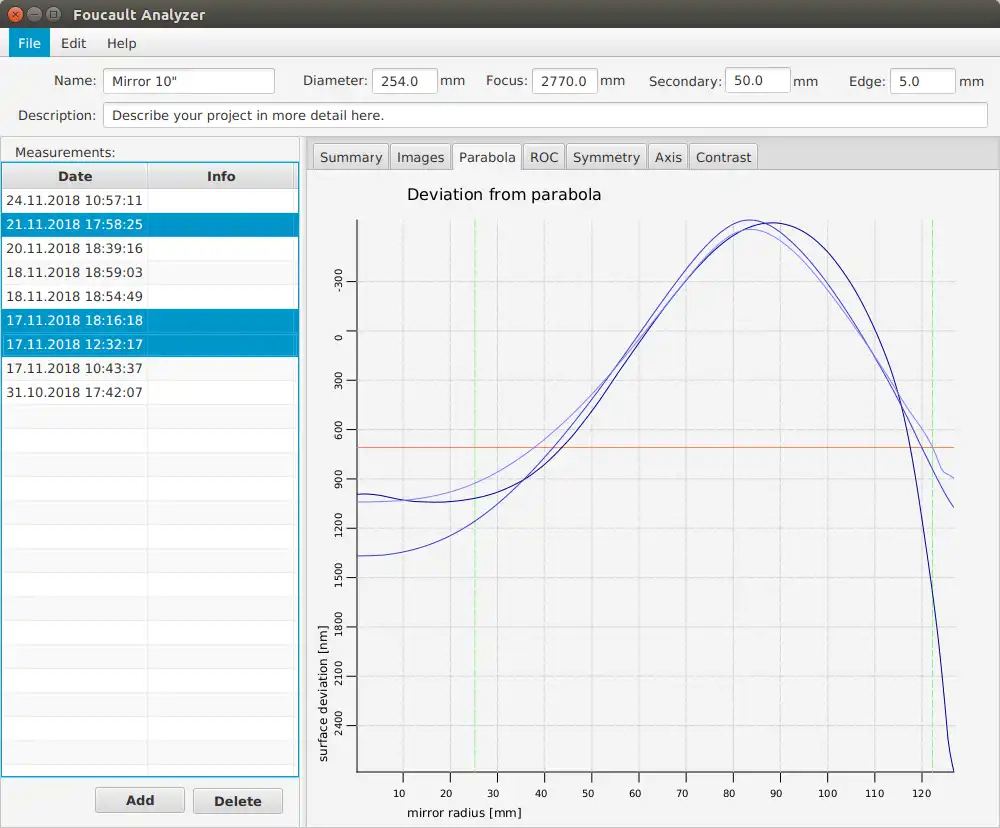Viewport: 1000px width, 828px height.
Task: Edit the Secondary size field
Action: pyautogui.click(x=757, y=81)
